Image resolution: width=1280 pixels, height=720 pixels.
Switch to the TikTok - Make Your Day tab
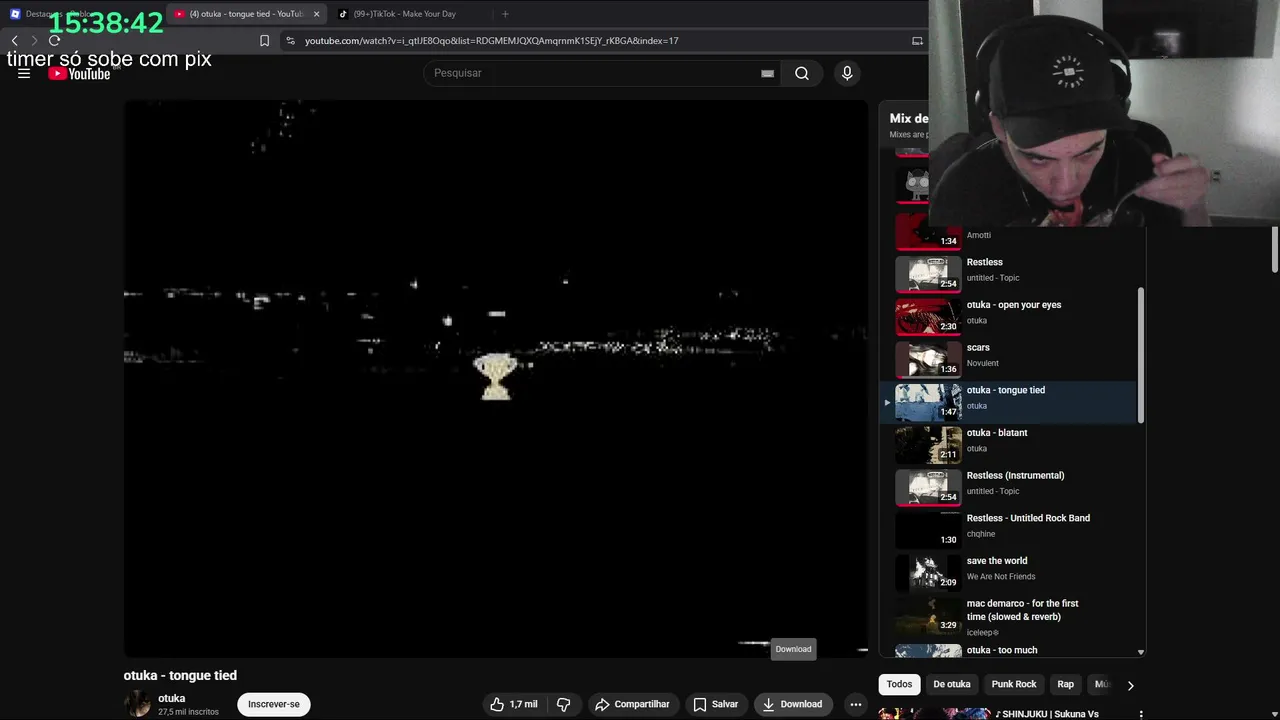pyautogui.click(x=404, y=14)
